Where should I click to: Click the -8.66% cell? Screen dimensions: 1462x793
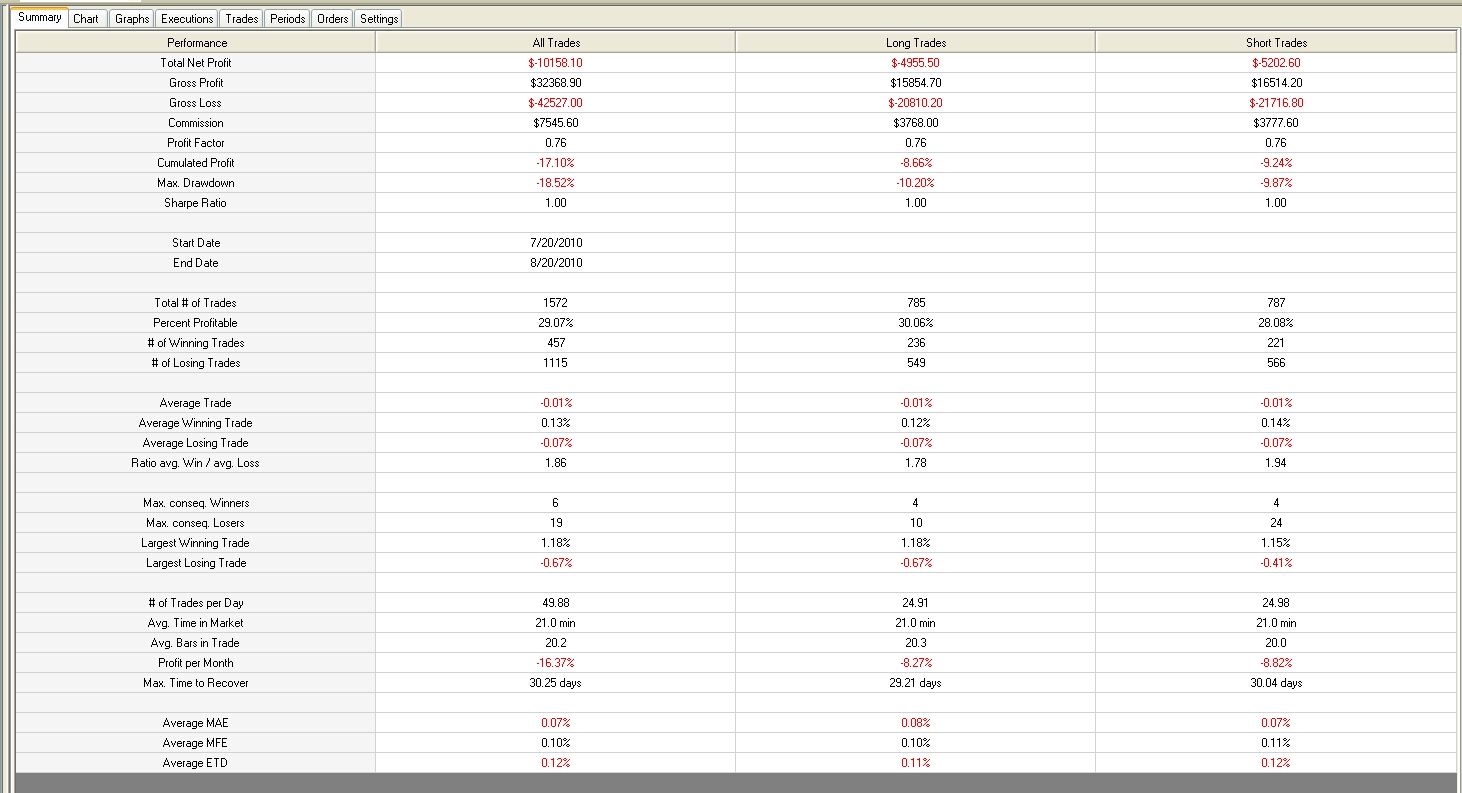tap(915, 163)
